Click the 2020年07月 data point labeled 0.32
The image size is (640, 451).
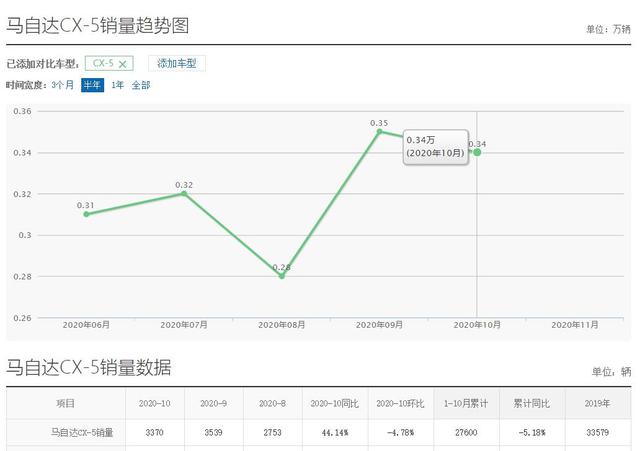click(x=184, y=193)
